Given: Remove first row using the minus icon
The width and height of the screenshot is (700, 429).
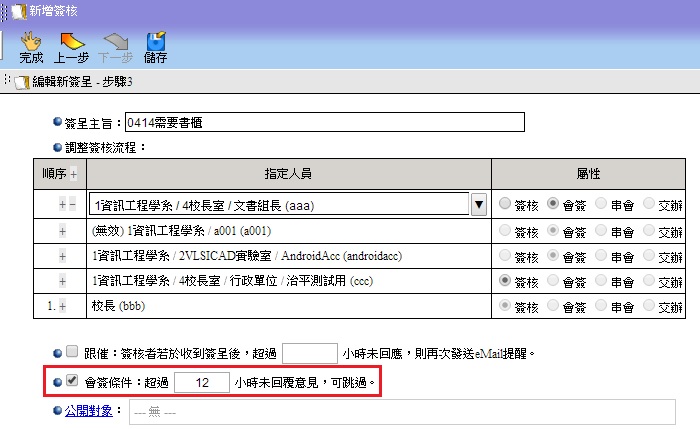Looking at the screenshot, I should click(x=72, y=204).
